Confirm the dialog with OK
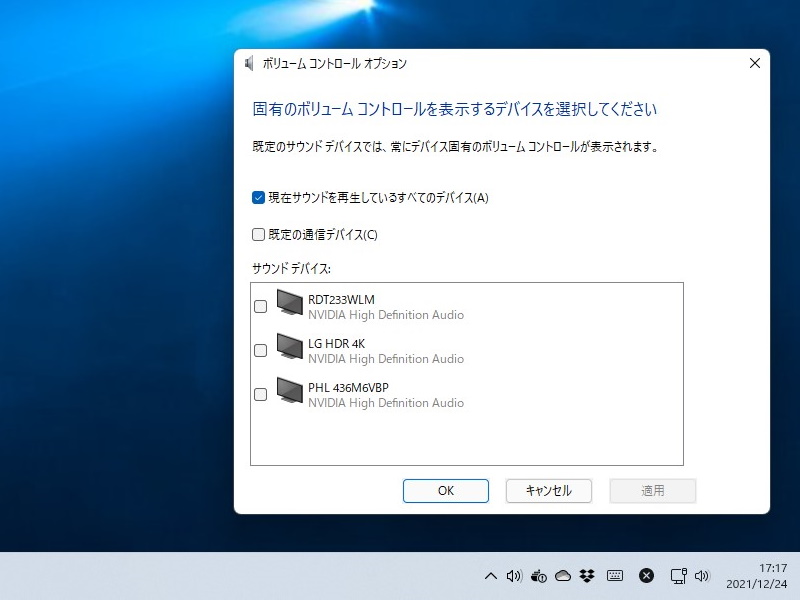 pyautogui.click(x=445, y=491)
